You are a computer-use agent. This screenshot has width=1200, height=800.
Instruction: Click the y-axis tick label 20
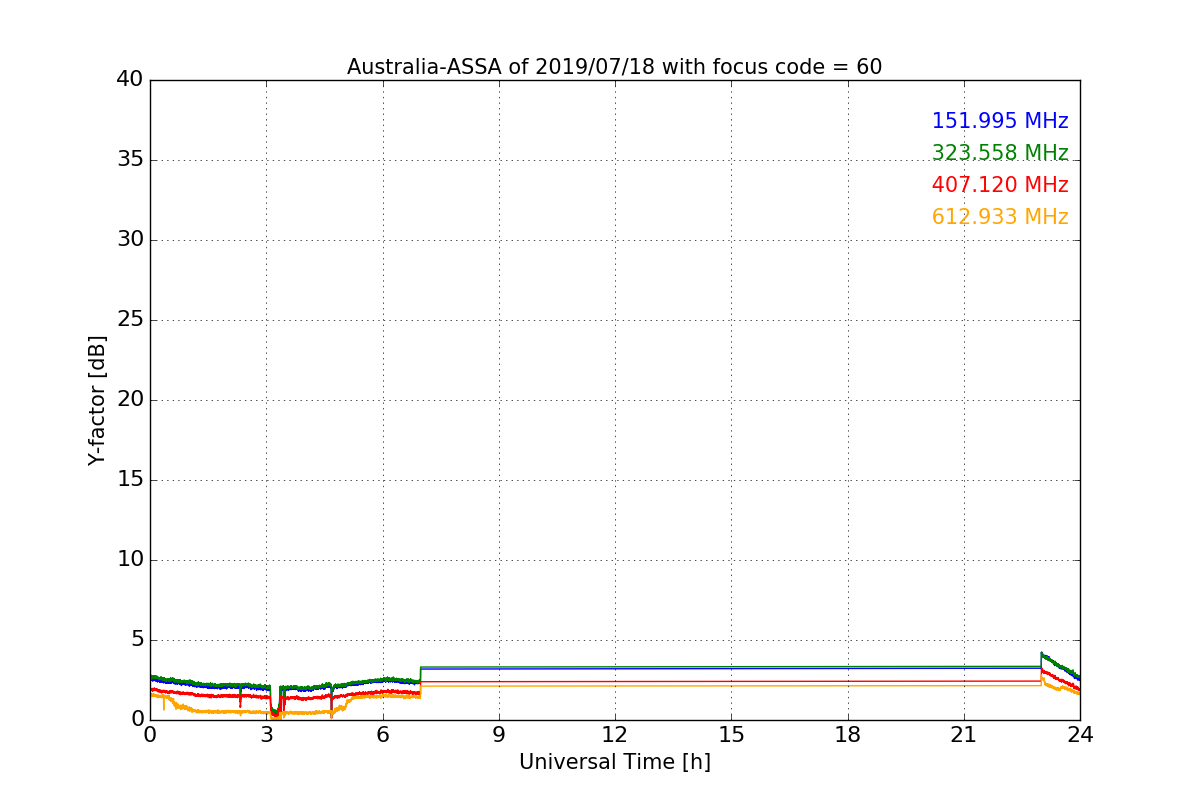coord(130,400)
